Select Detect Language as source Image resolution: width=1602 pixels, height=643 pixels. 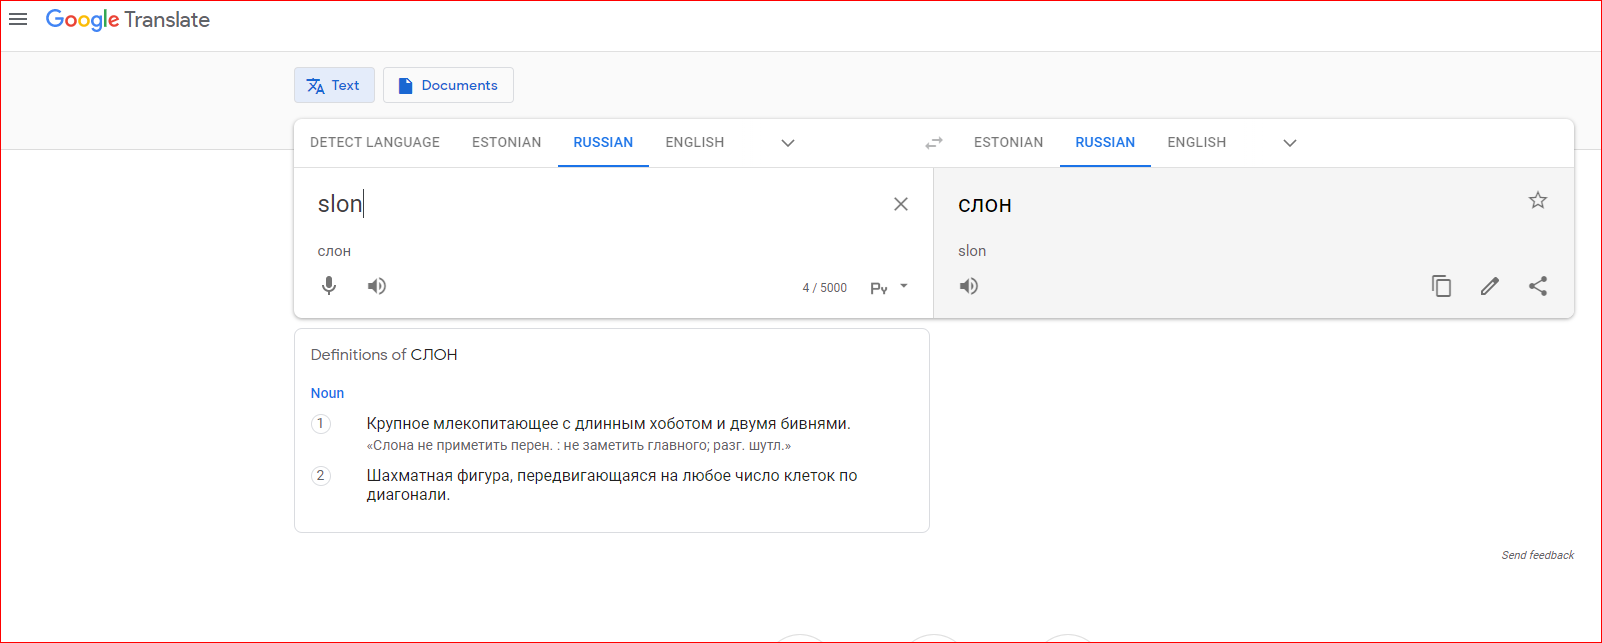[x=375, y=143]
